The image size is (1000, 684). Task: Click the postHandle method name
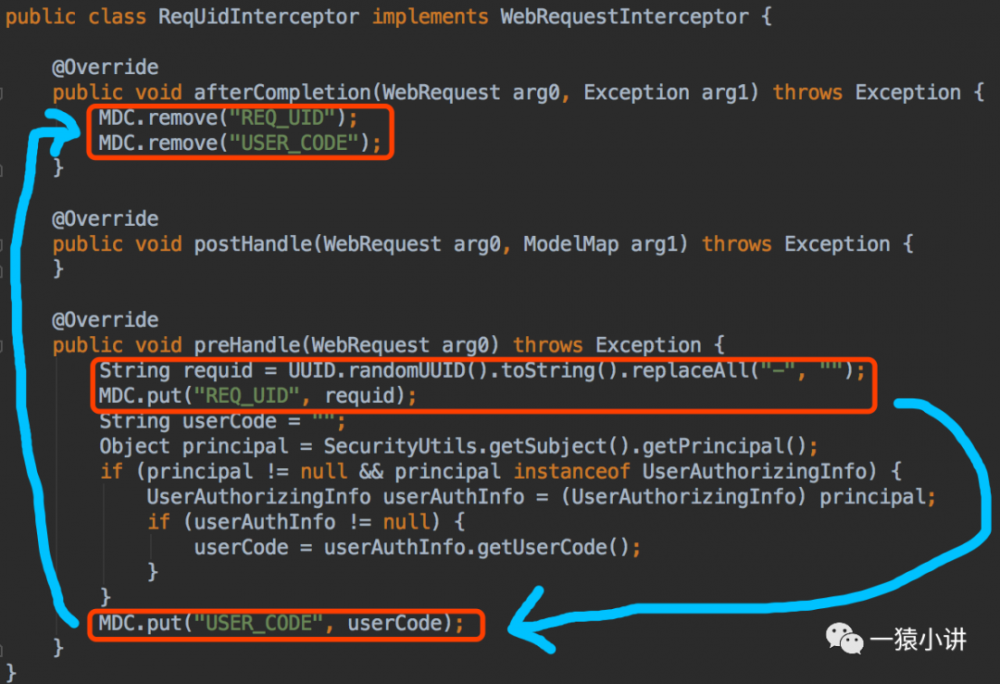tap(253, 244)
